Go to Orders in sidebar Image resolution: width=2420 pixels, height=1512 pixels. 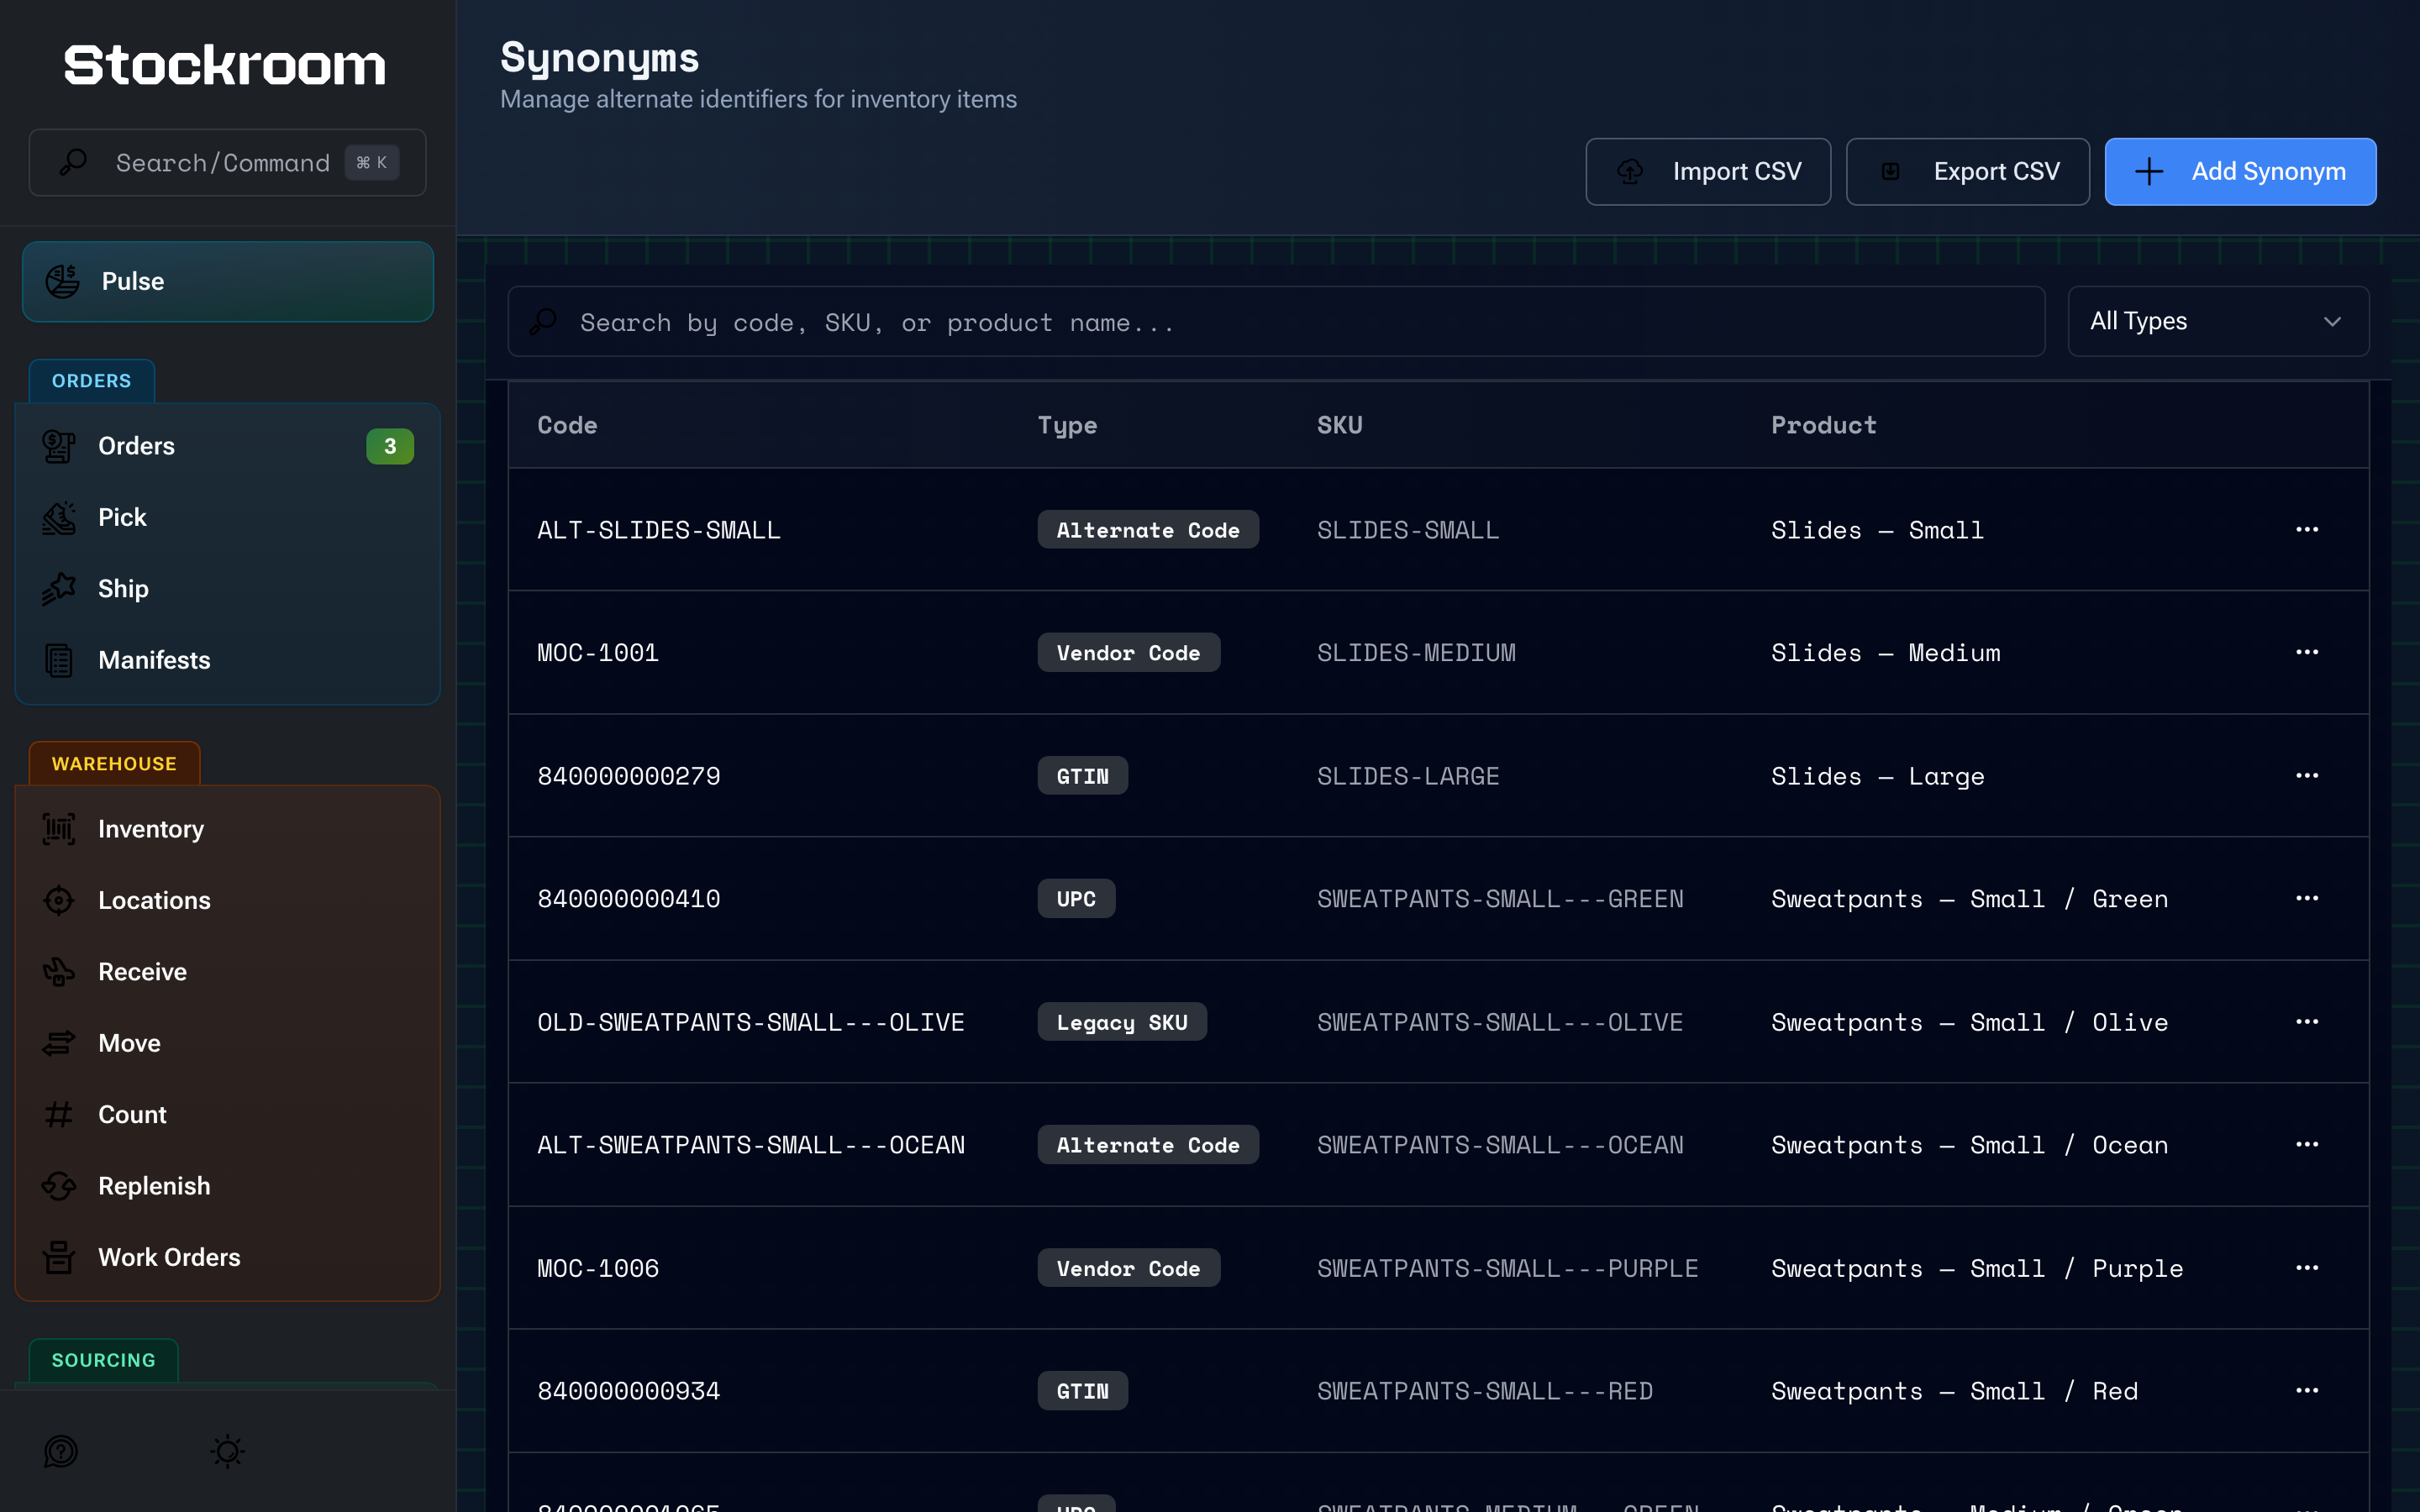[x=228, y=446]
